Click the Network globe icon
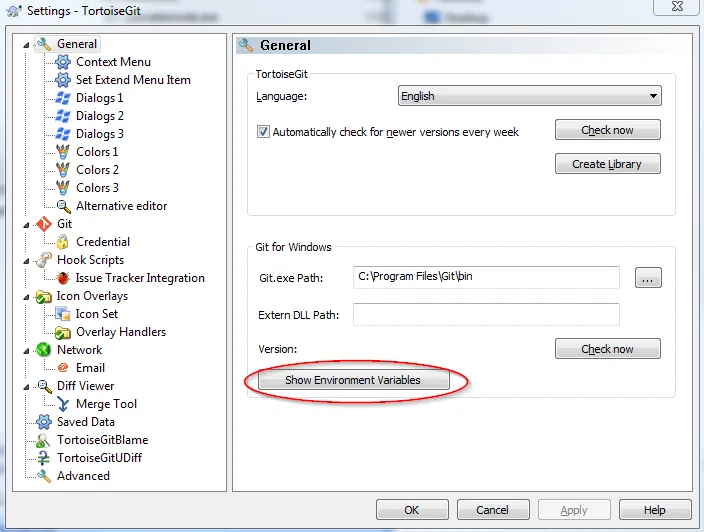704x532 pixels. coord(44,350)
